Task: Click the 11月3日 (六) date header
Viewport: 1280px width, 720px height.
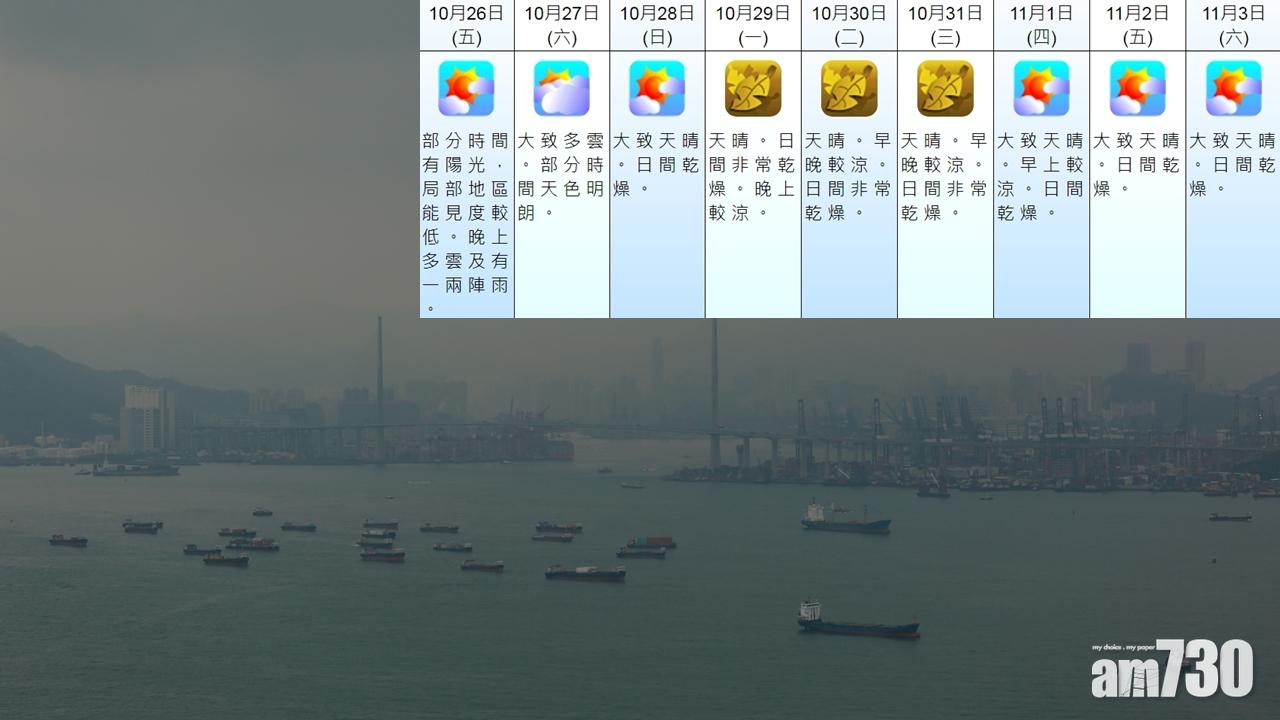Action: point(1233,25)
